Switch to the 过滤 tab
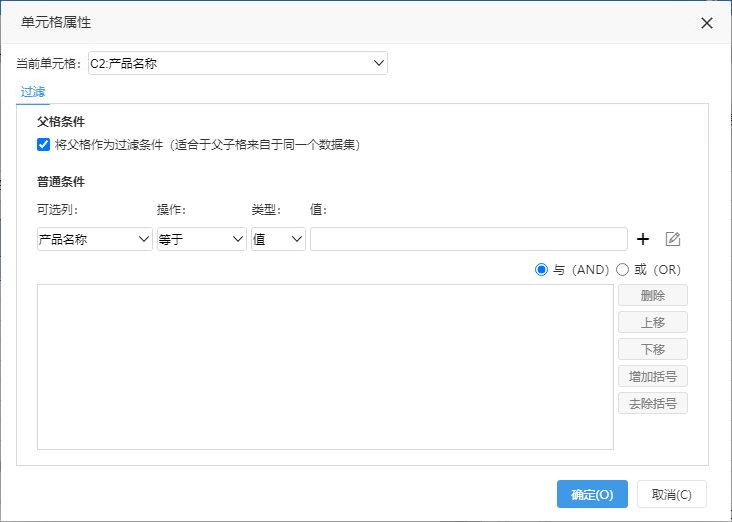Screen dimensions: 732x522 pos(33,92)
